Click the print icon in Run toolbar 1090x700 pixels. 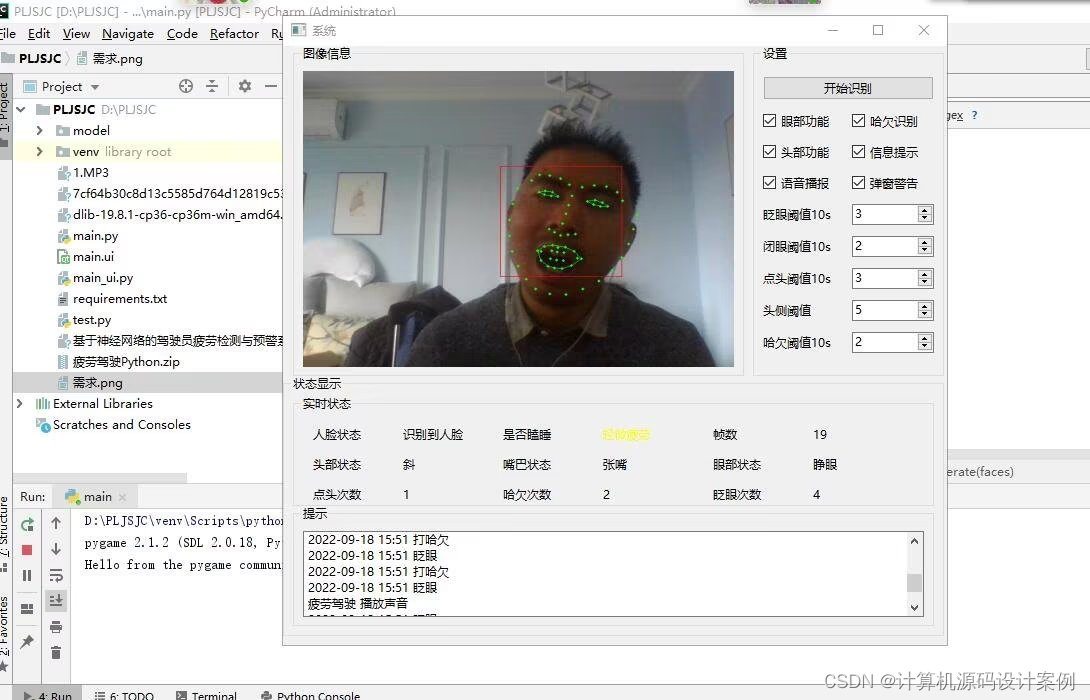click(x=56, y=627)
